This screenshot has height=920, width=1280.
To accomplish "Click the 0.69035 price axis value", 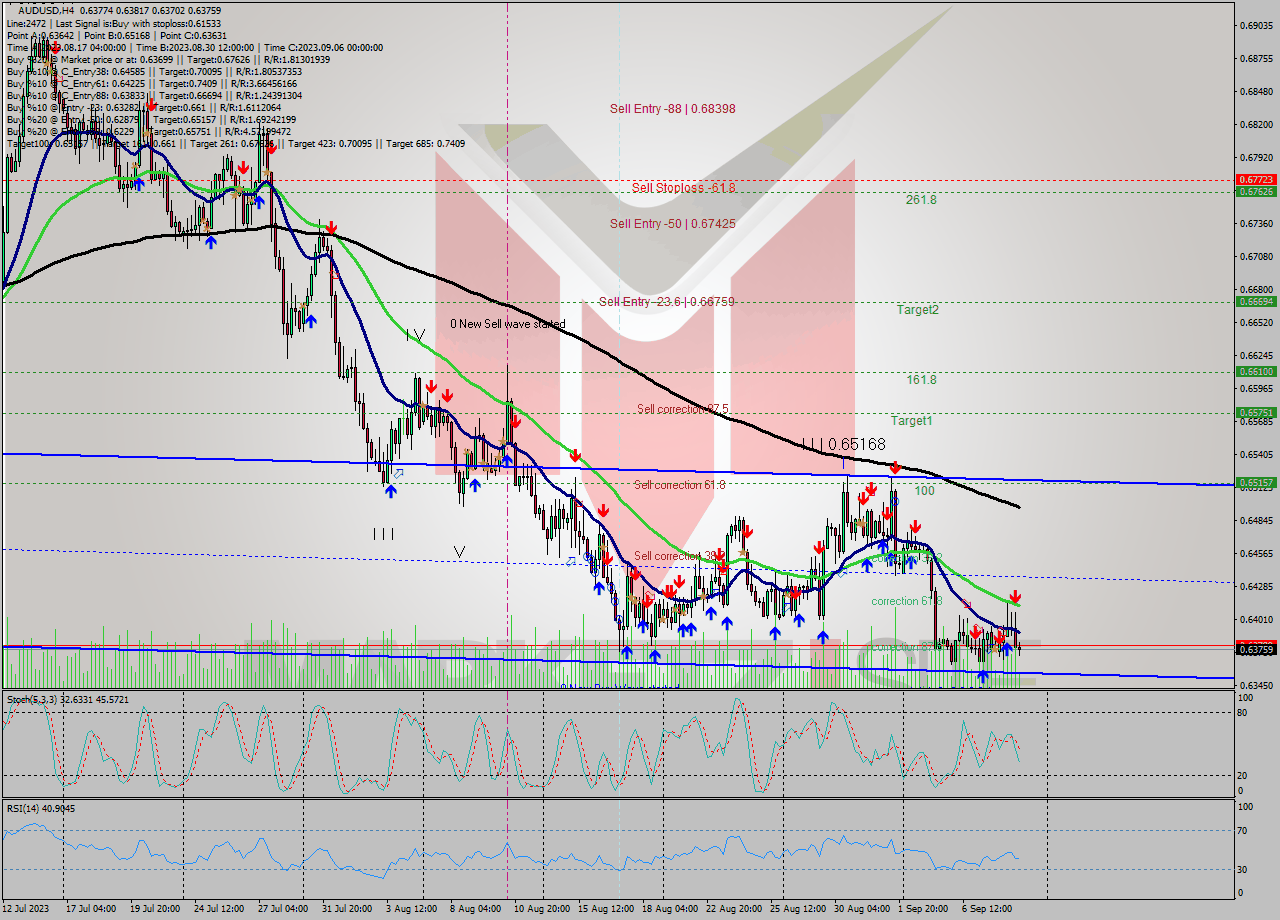I will pyautogui.click(x=1257, y=26).
